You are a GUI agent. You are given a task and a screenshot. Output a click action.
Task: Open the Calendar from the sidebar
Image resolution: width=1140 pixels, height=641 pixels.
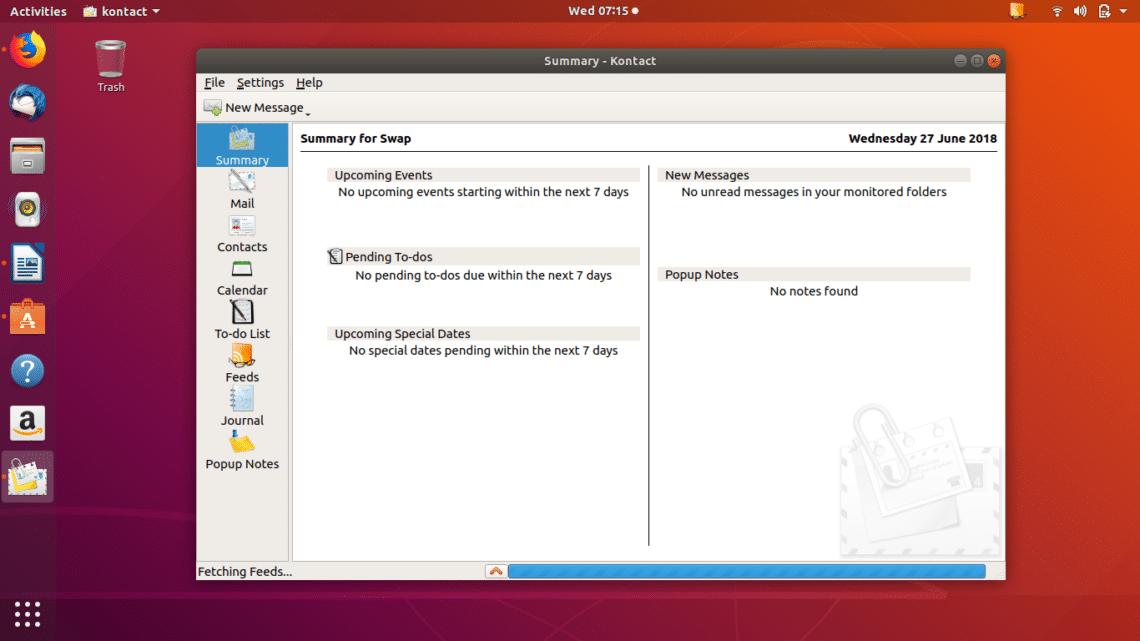point(241,276)
